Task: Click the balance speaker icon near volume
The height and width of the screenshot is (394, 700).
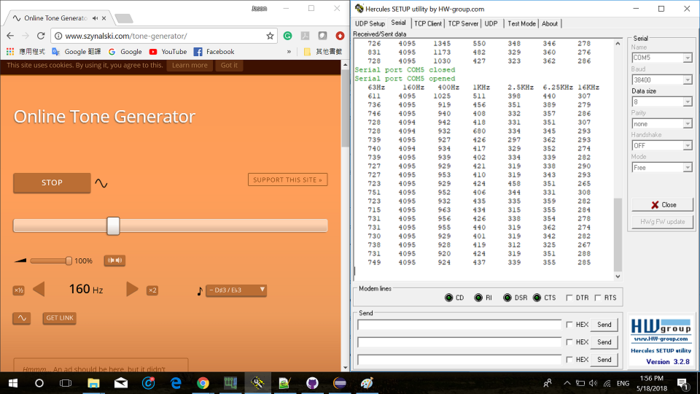Action: point(114,260)
